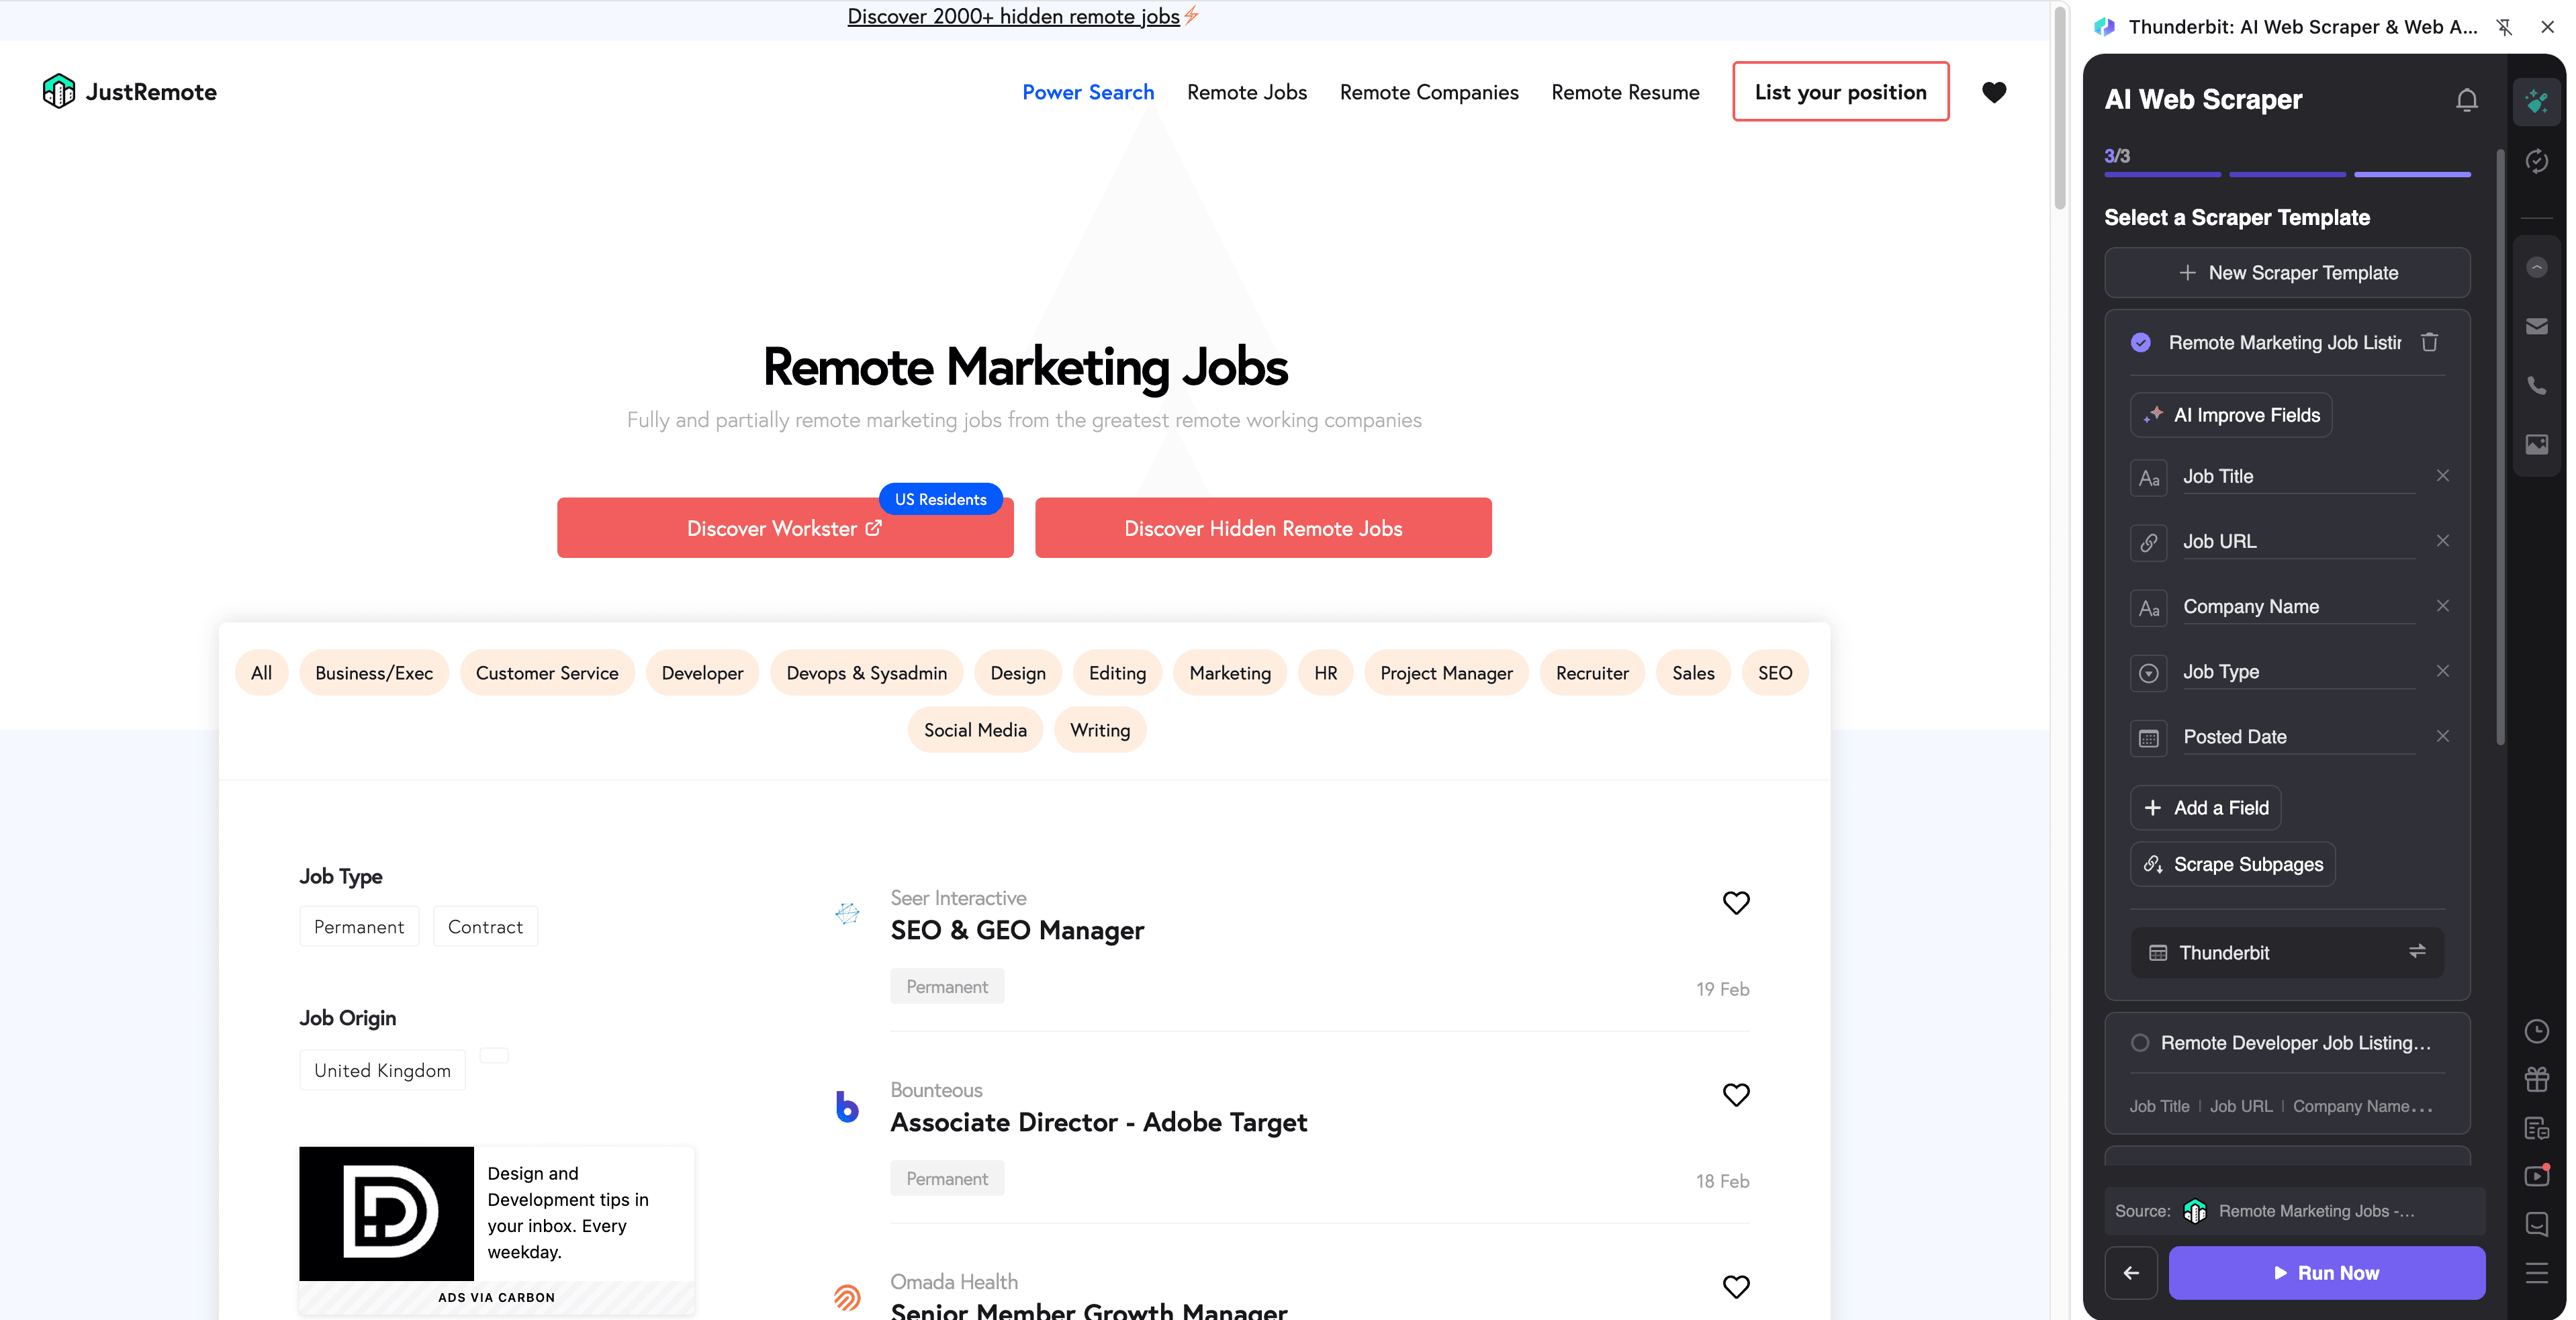
Task: Unselect the Remote Marketing Job Listing template
Action: point(2141,342)
